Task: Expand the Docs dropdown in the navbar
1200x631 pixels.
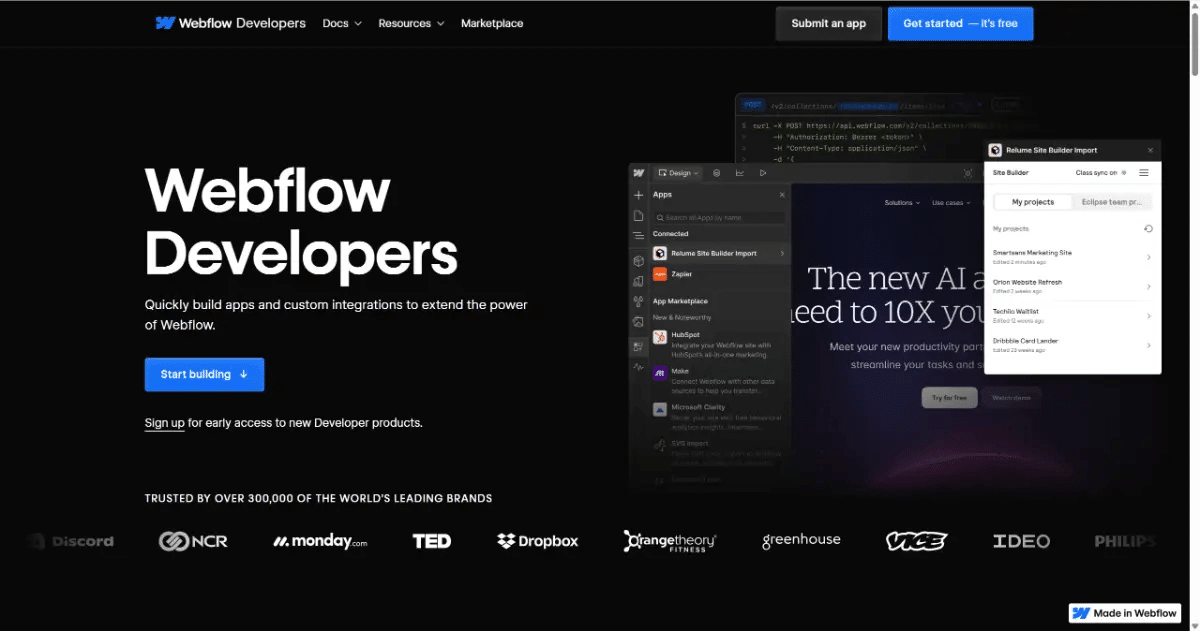Action: point(341,23)
